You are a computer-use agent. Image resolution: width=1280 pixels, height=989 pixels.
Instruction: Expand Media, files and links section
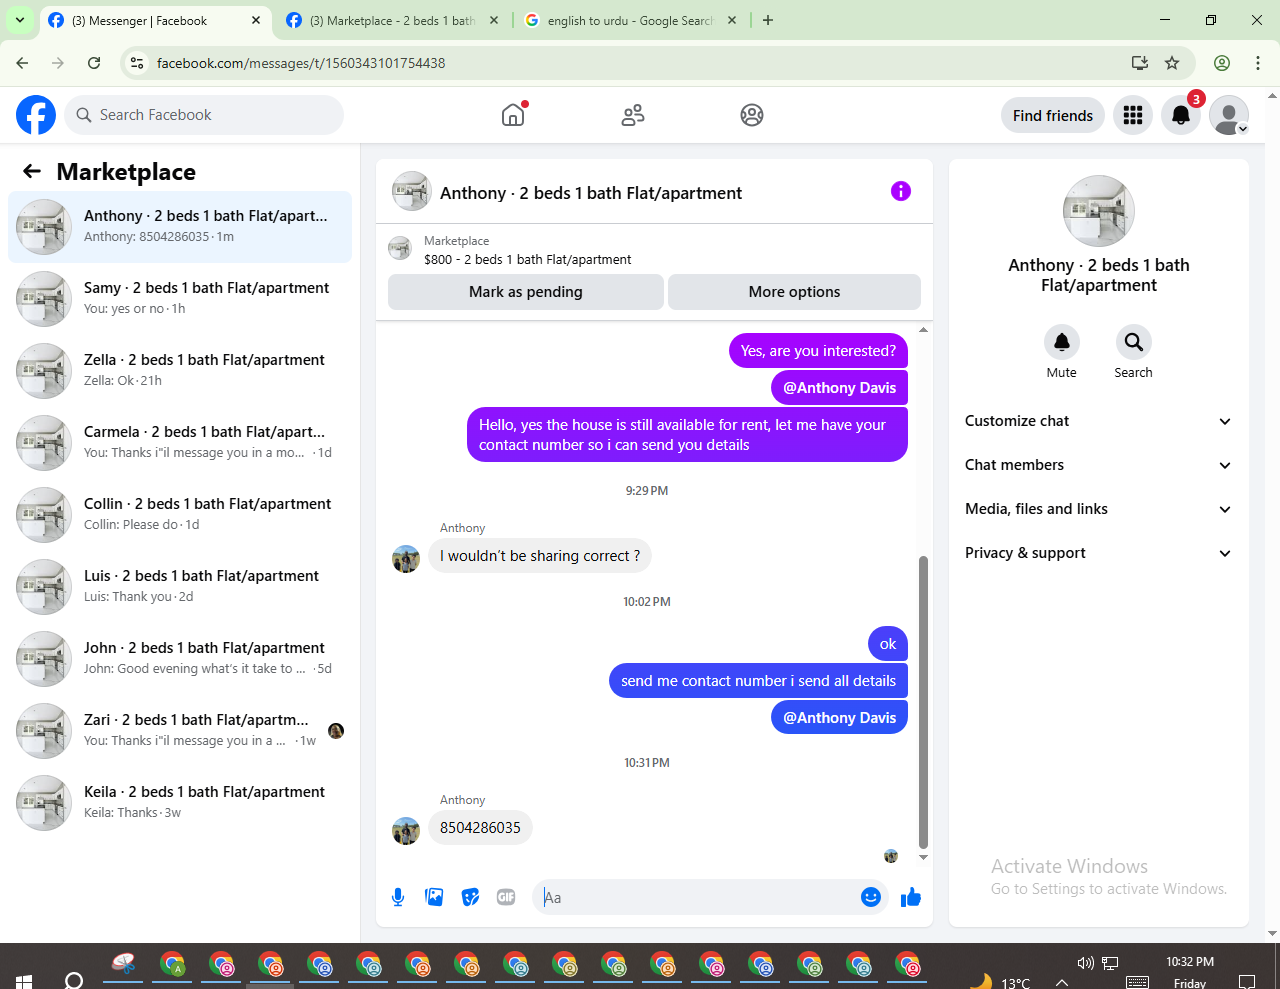1098,509
